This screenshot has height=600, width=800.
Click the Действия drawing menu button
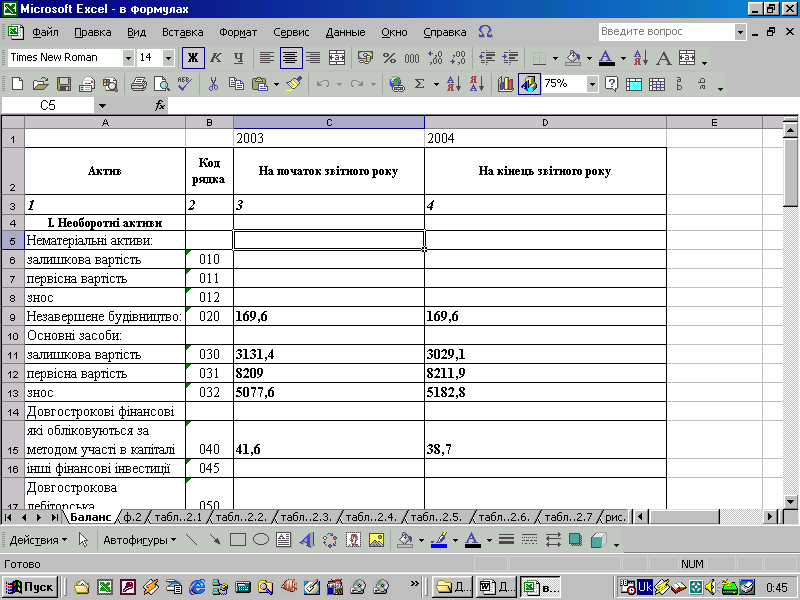click(x=38, y=540)
